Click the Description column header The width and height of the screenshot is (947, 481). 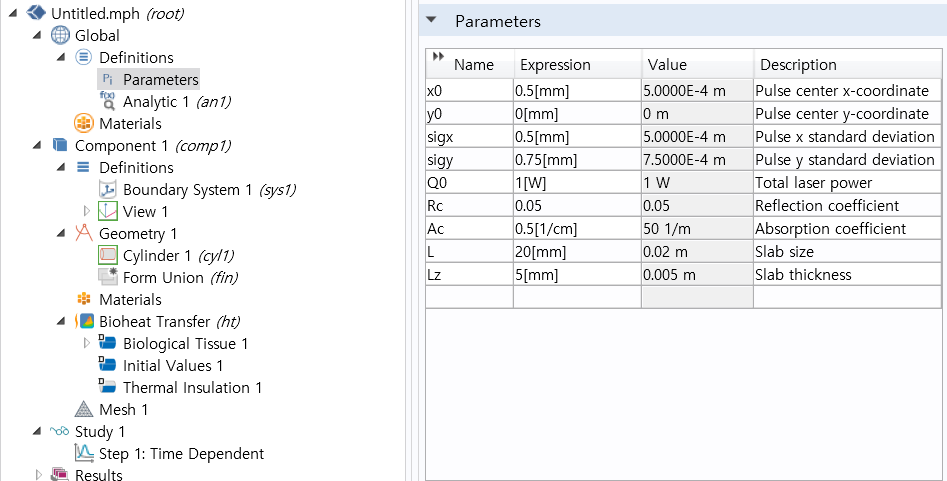pos(798,65)
